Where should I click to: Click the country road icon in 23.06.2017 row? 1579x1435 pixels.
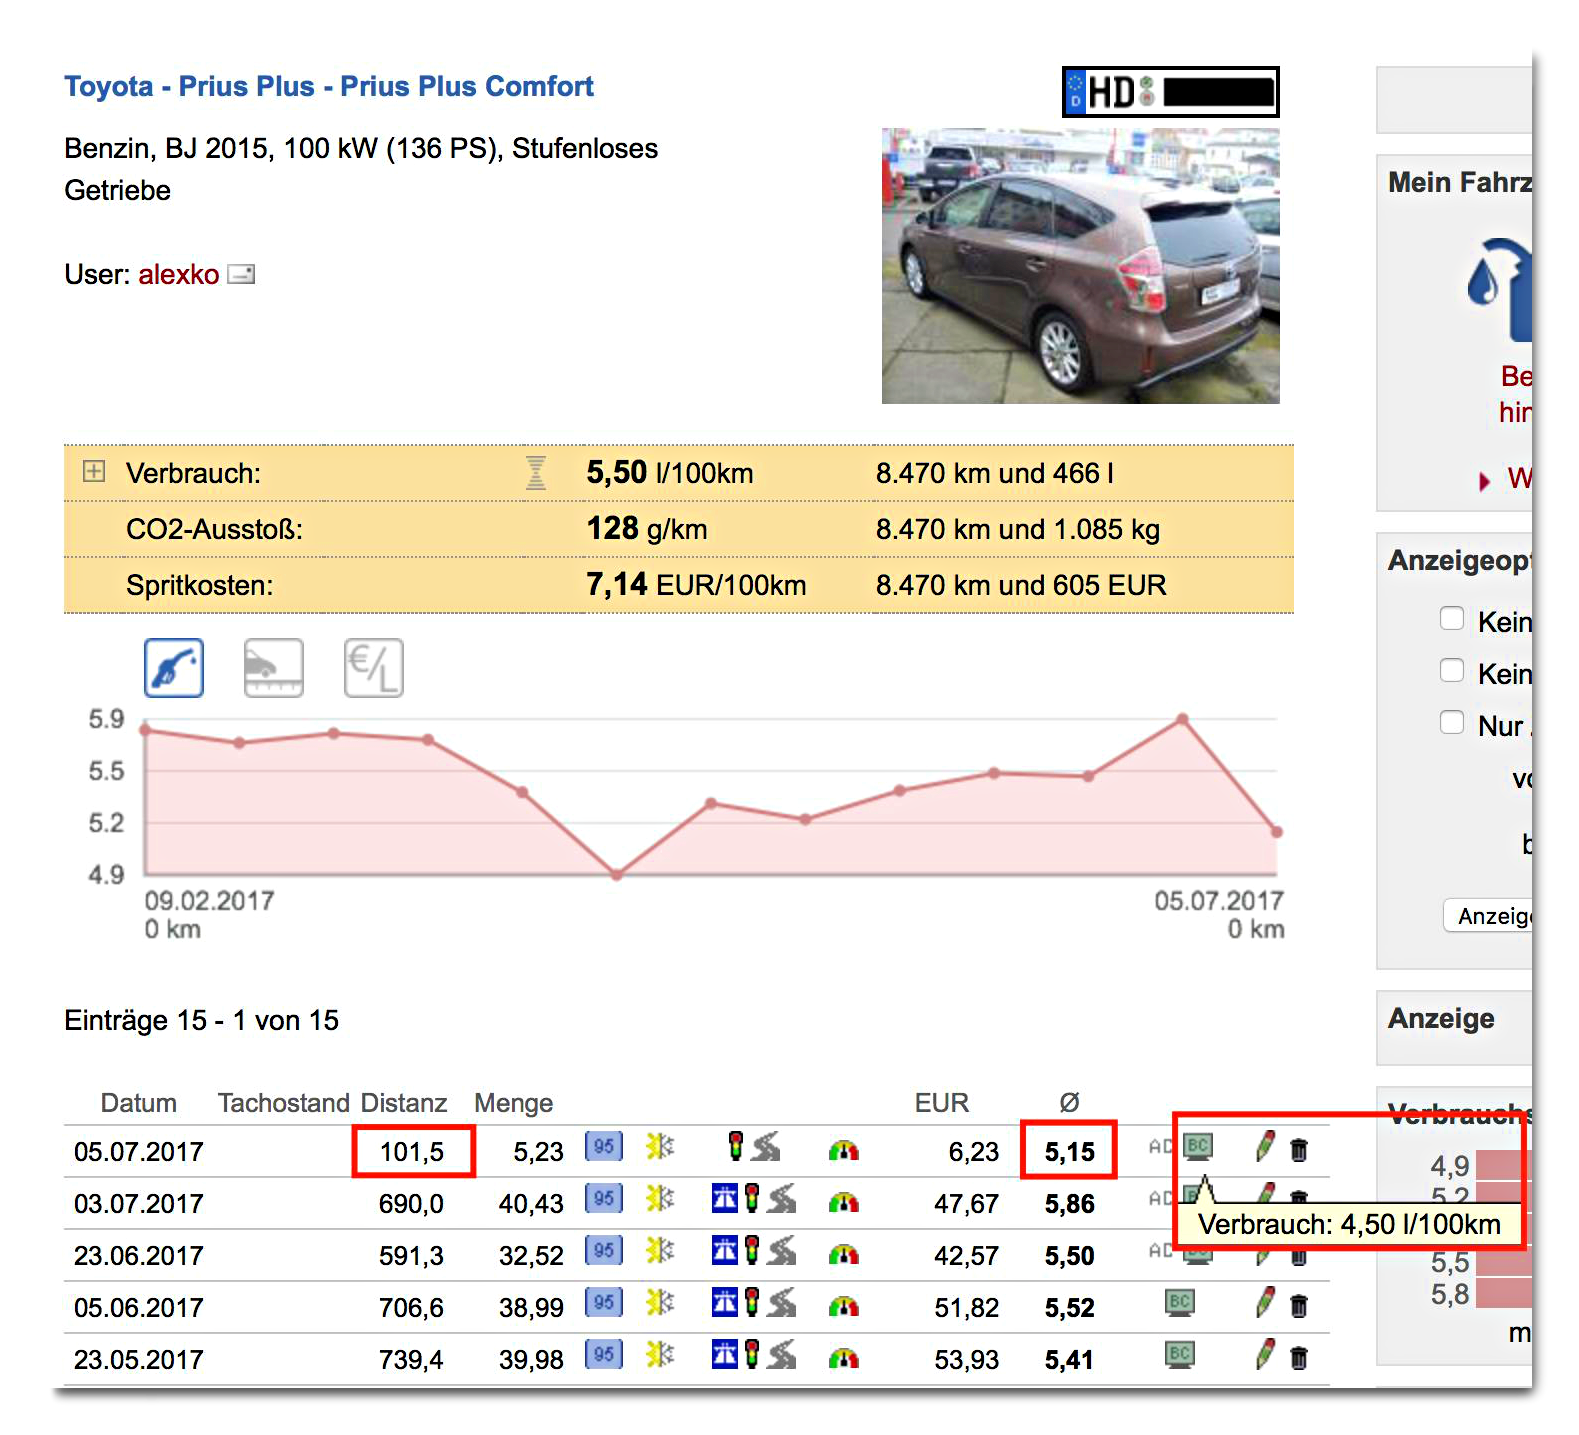click(x=782, y=1250)
